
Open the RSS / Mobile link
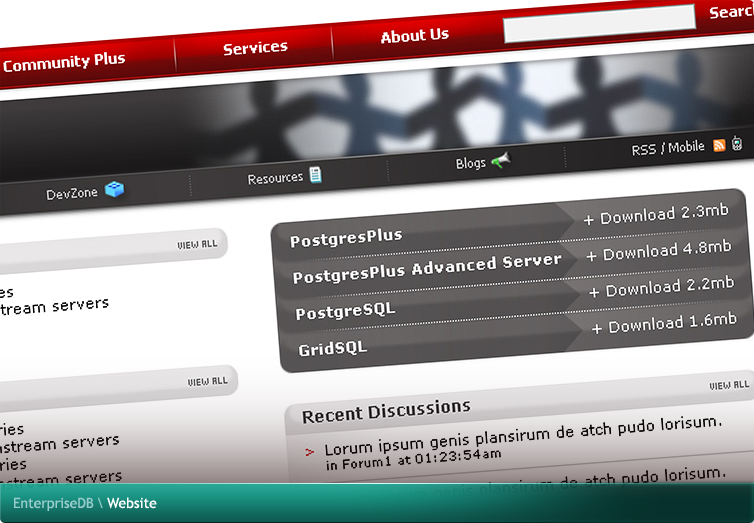pos(668,148)
